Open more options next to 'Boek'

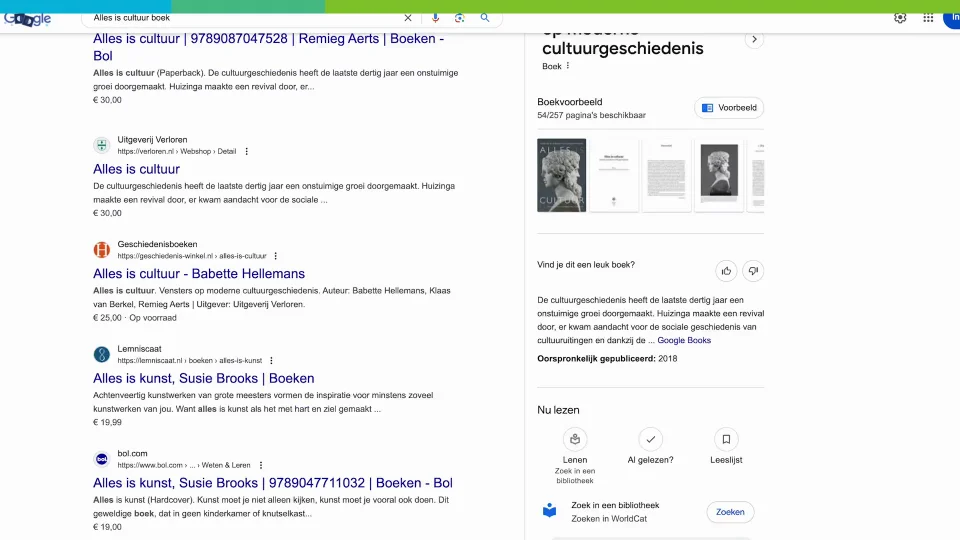[568, 66]
